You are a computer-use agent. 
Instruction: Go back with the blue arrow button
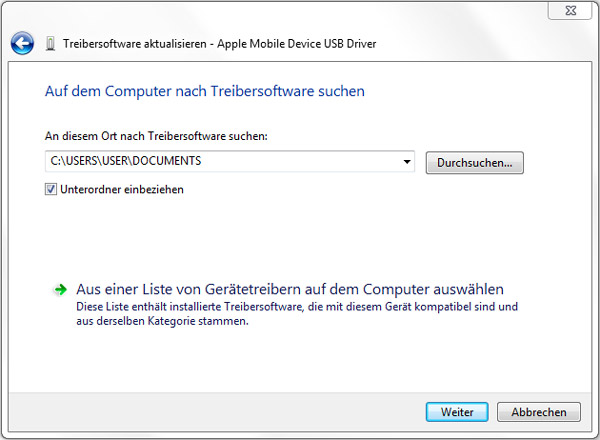coord(22,43)
